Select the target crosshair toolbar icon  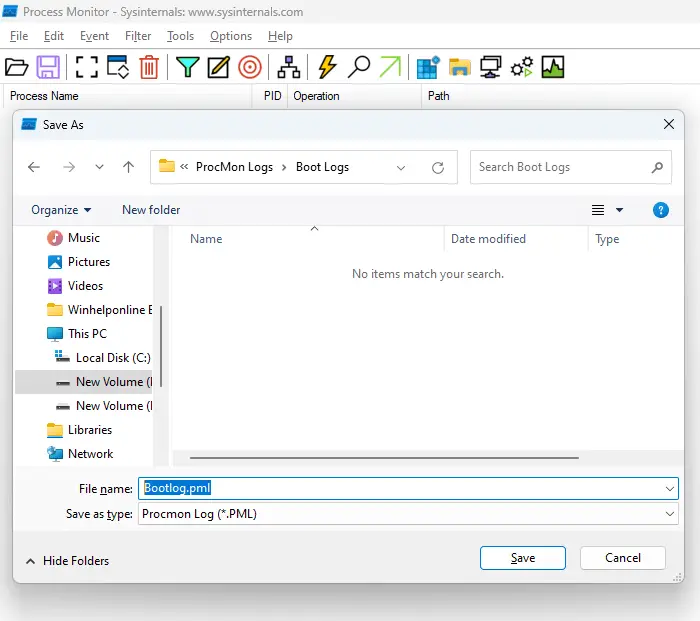point(250,67)
